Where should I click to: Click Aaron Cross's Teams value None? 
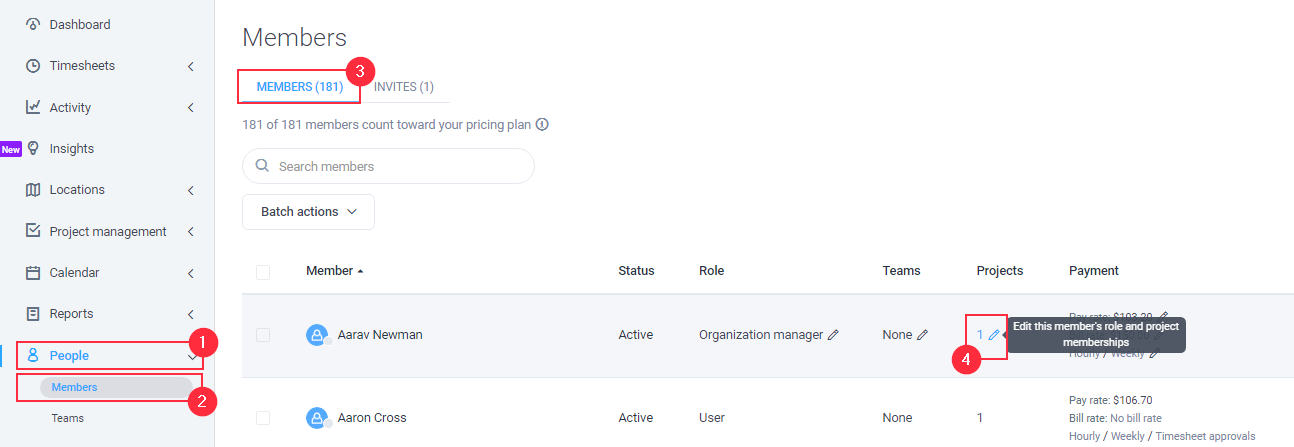coord(897,418)
